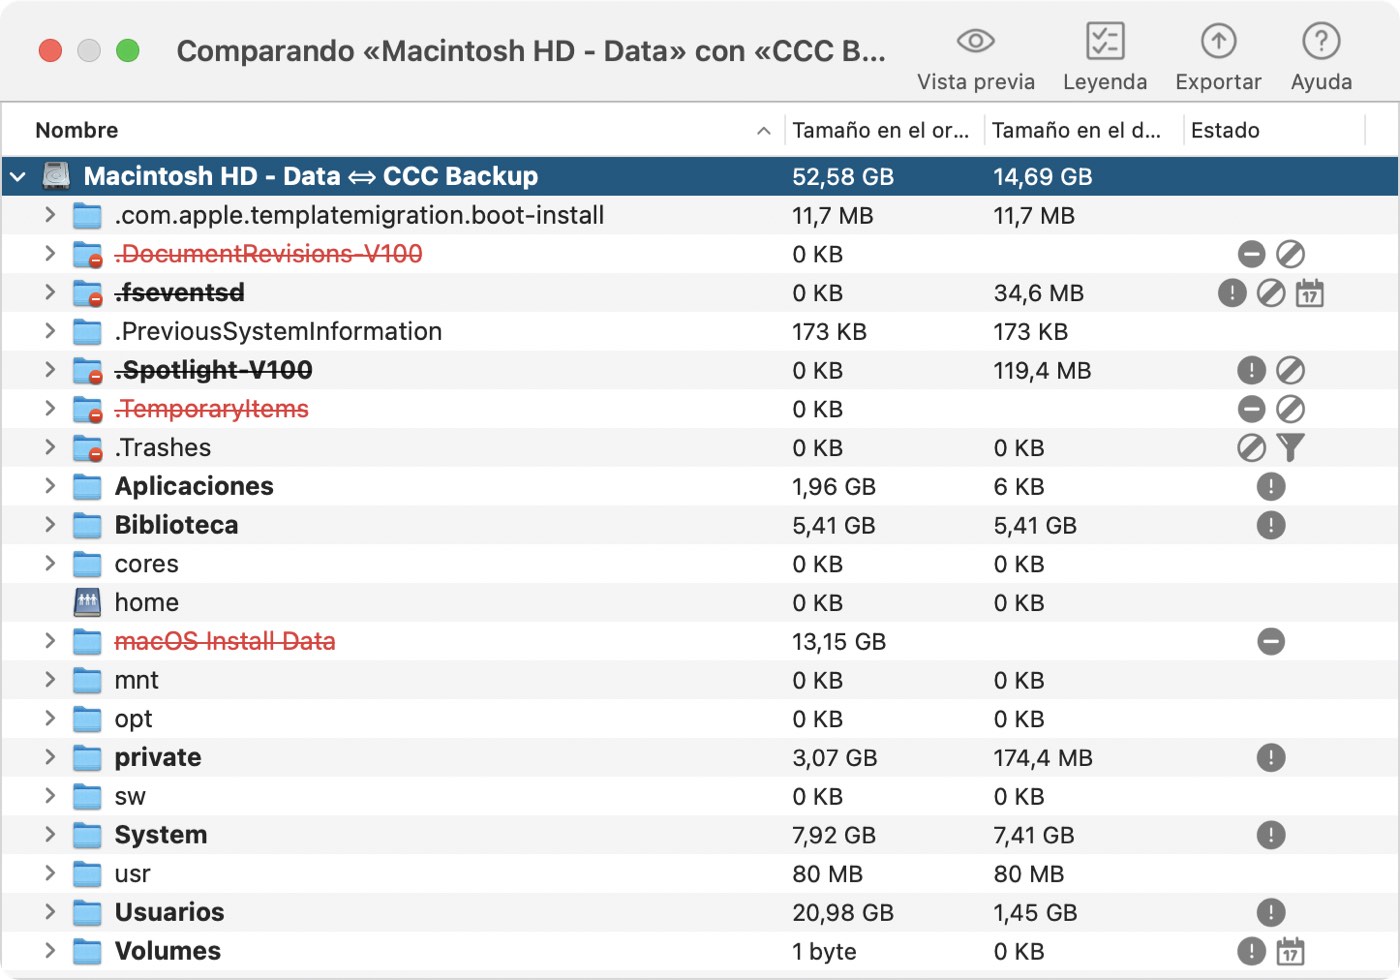Viewport: 1400px width, 980px height.
Task: Click the exclamation status icon for private
Action: pos(1271,757)
